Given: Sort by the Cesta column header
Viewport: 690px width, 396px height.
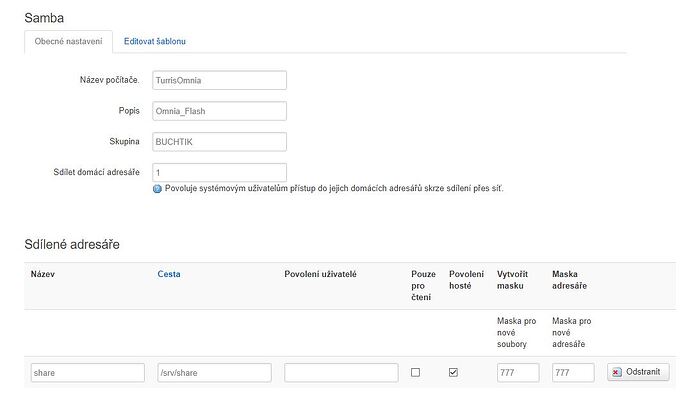Looking at the screenshot, I should [x=169, y=274].
